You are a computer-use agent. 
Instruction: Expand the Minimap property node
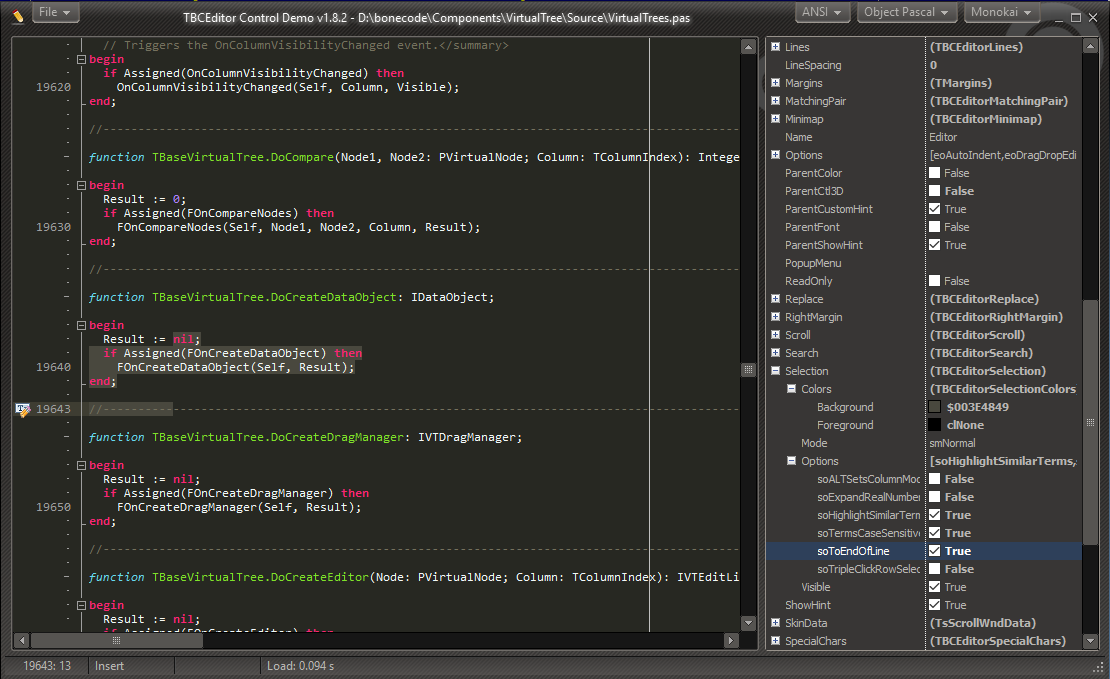tap(776, 119)
